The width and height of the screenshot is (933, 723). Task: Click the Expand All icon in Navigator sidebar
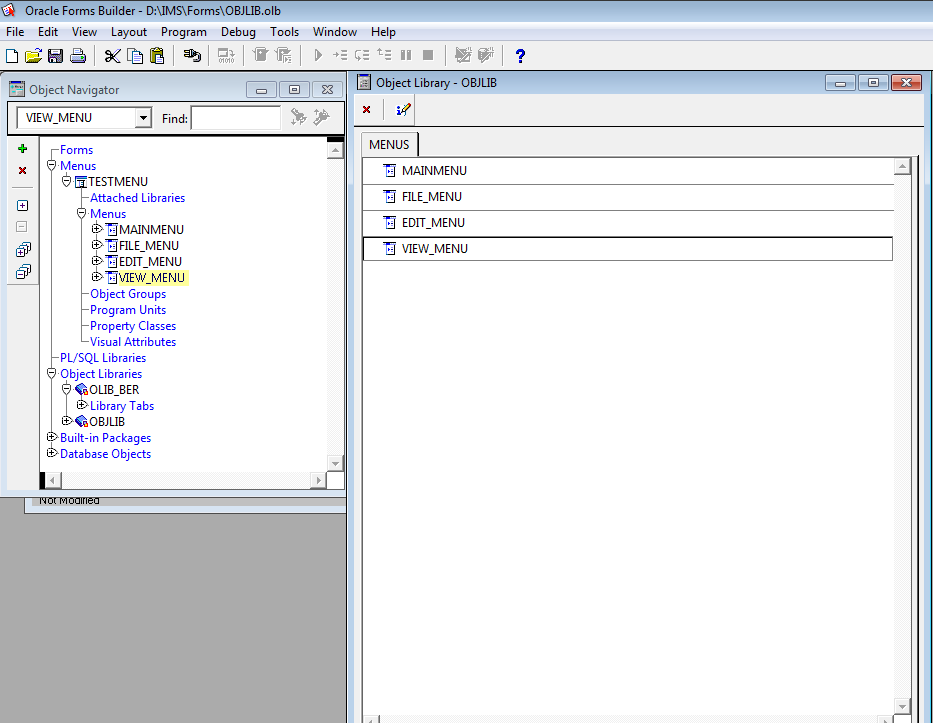pyautogui.click(x=23, y=249)
